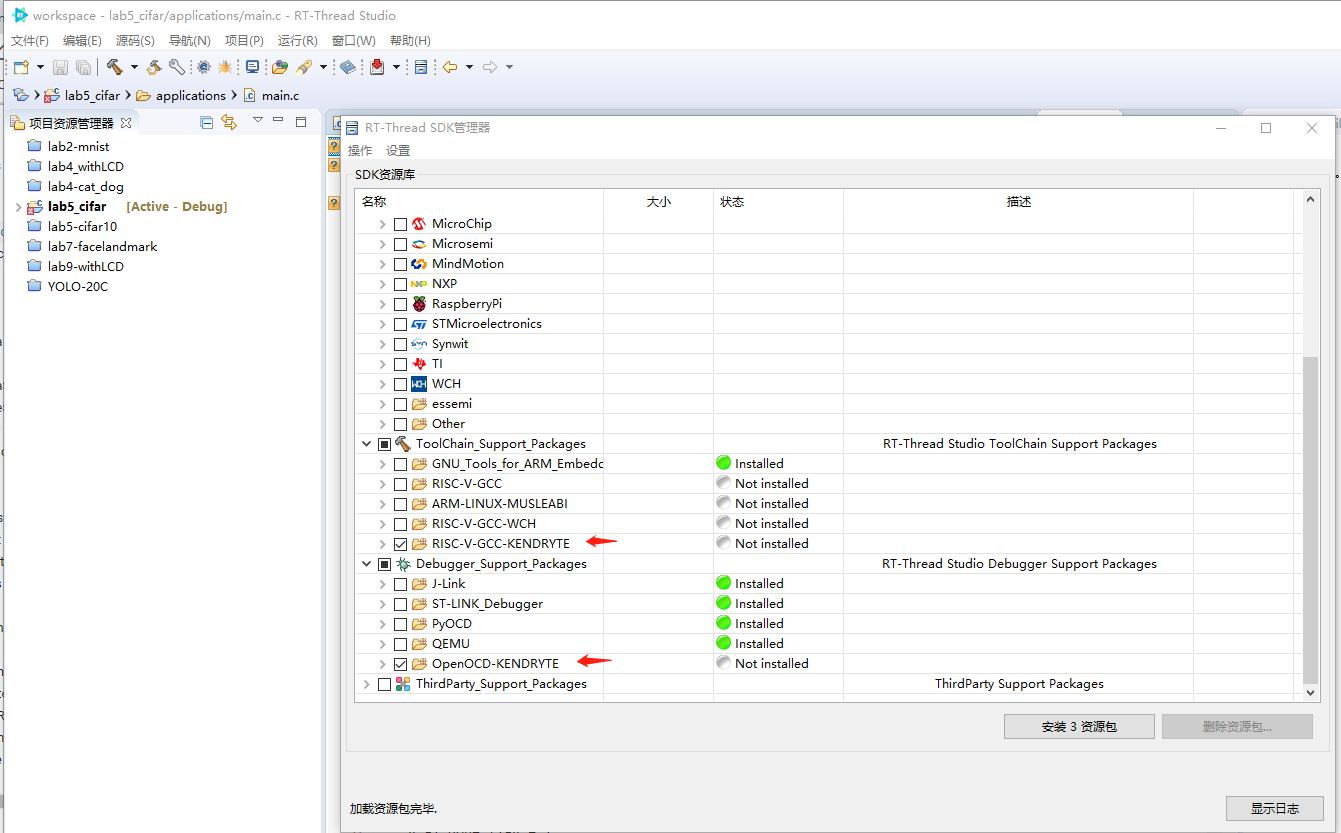Image resolution: width=1341 pixels, height=833 pixels.
Task: Open the blue gear RT-Thread settings icon
Action: [203, 67]
